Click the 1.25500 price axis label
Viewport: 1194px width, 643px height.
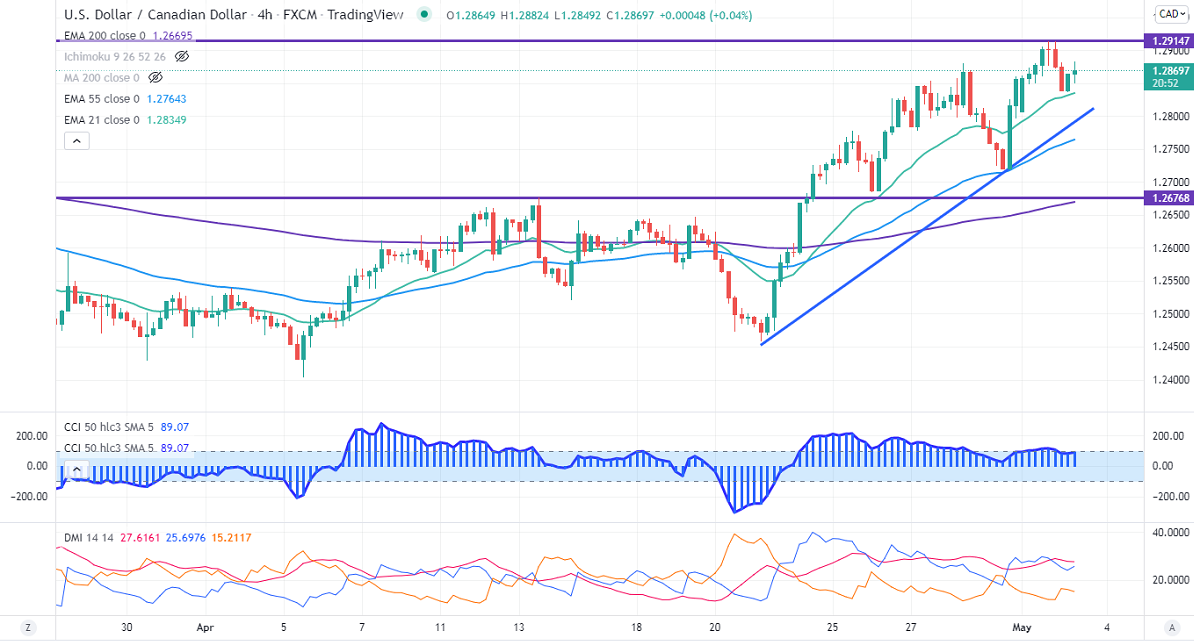[x=1170, y=281]
